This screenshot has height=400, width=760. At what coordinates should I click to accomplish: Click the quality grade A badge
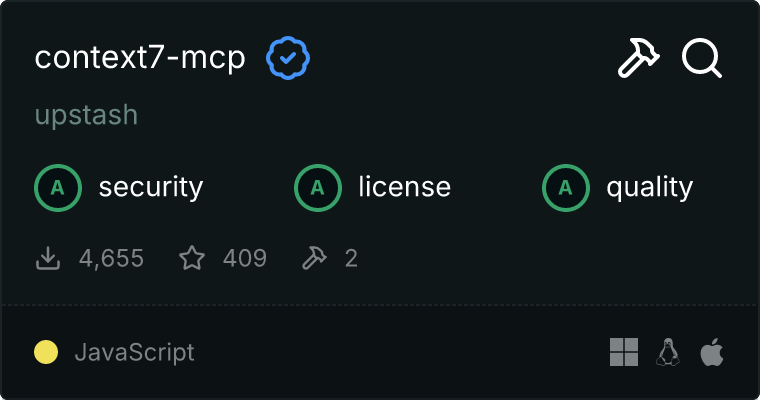click(565, 188)
